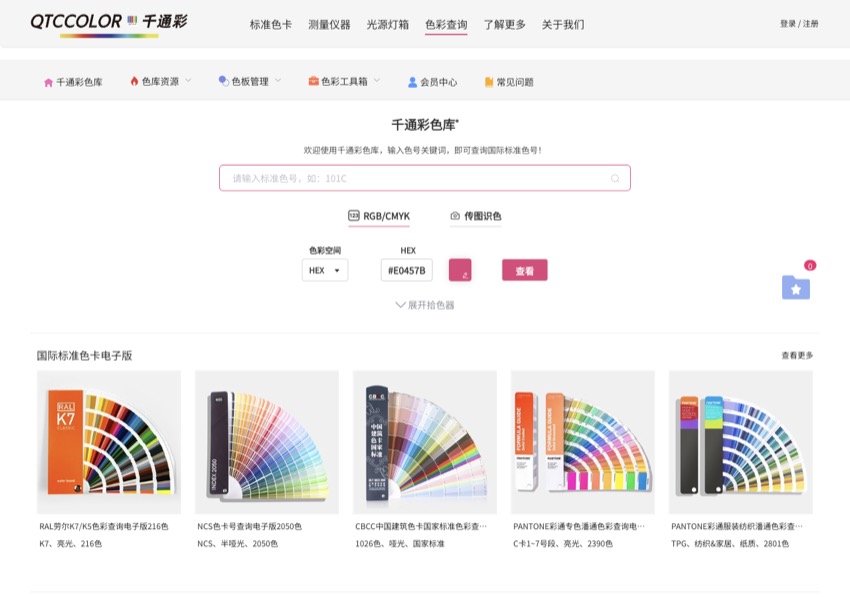Image resolution: width=850 pixels, height=597 pixels.
Task: Click the palette icon beside 色板管理
Action: [223, 81]
